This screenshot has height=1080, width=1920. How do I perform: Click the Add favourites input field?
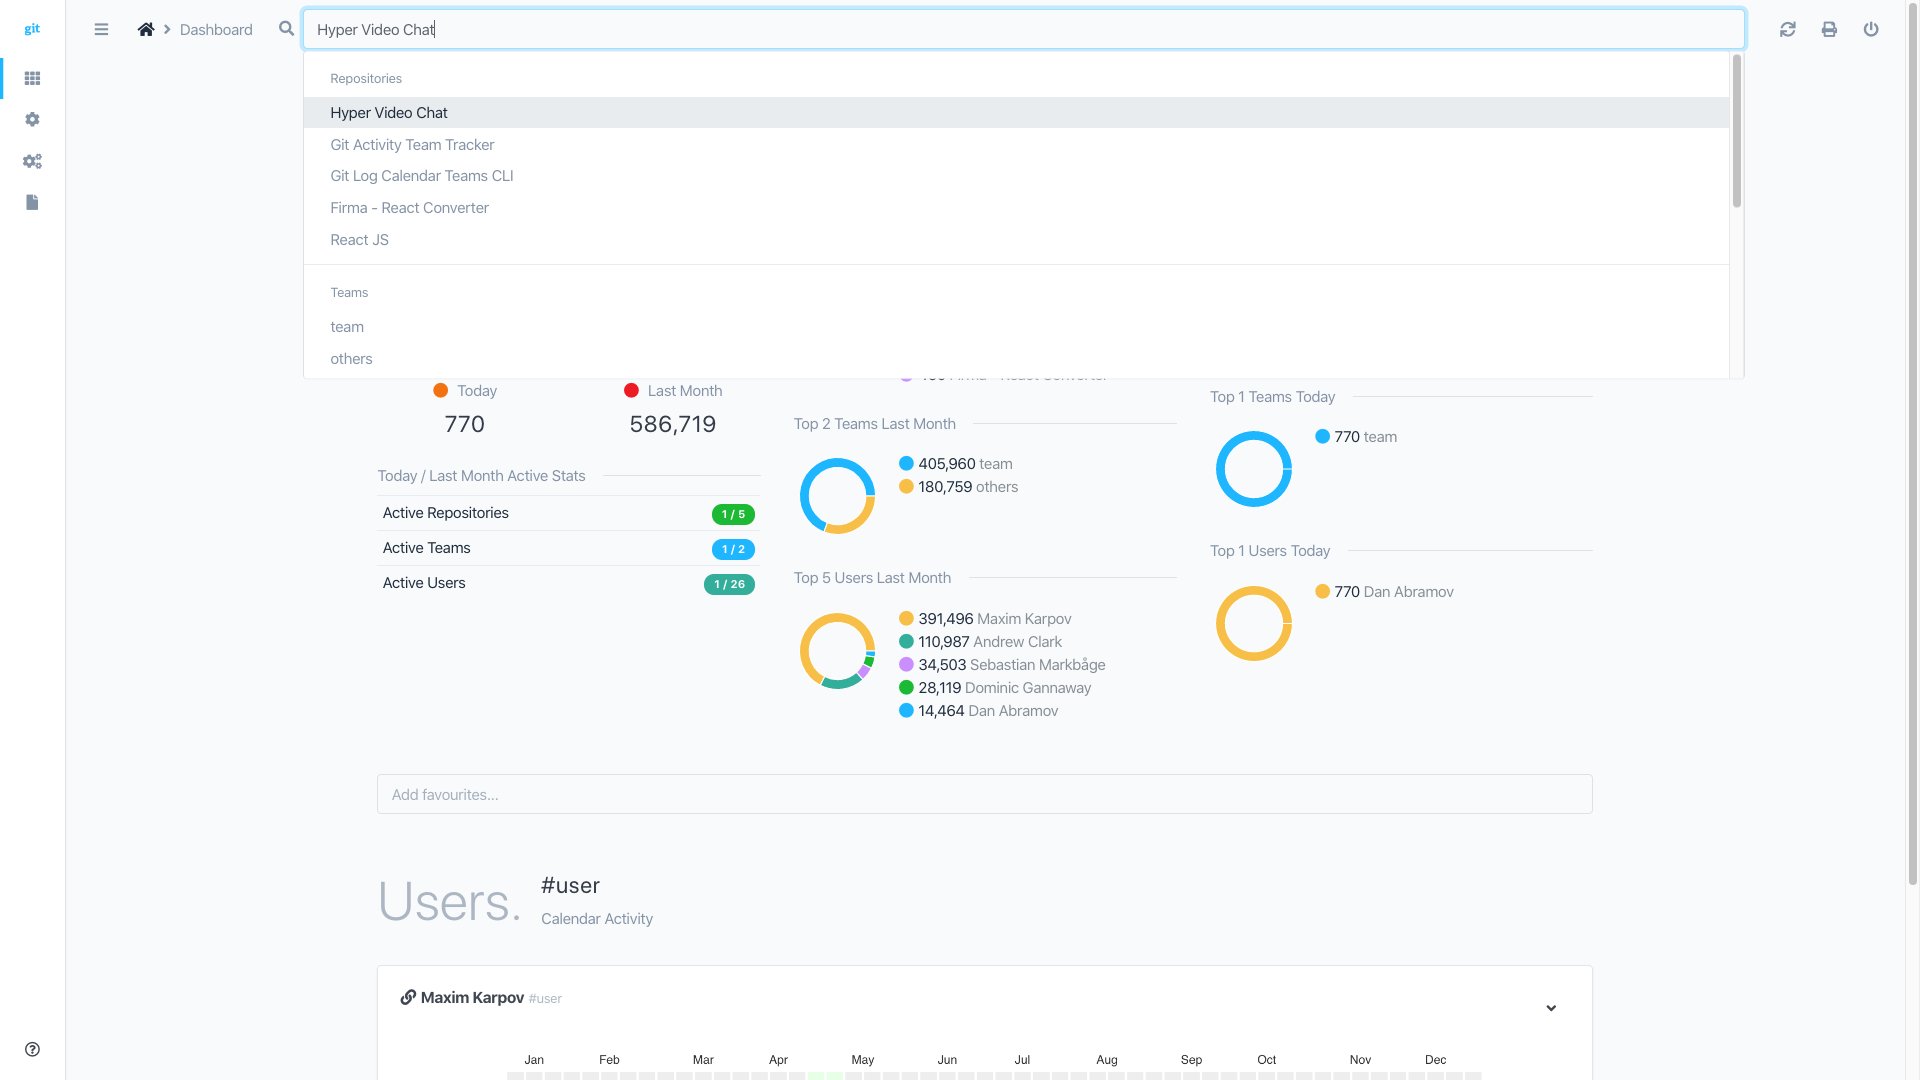pyautogui.click(x=984, y=794)
